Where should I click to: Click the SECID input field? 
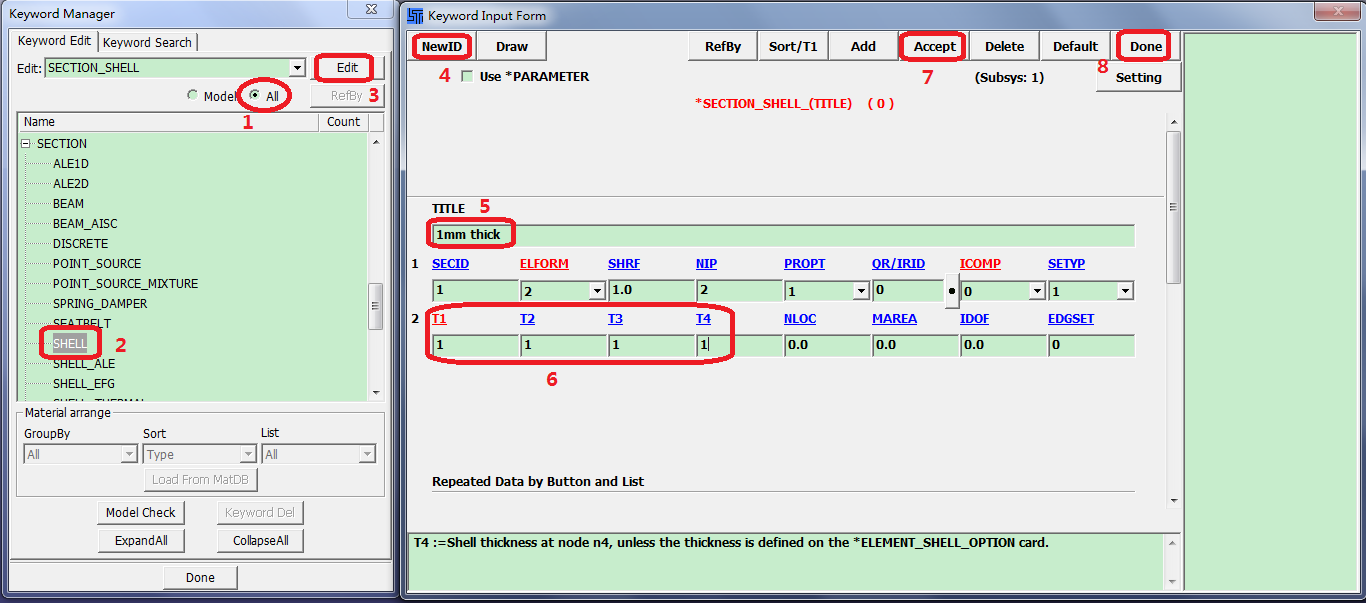coord(474,291)
